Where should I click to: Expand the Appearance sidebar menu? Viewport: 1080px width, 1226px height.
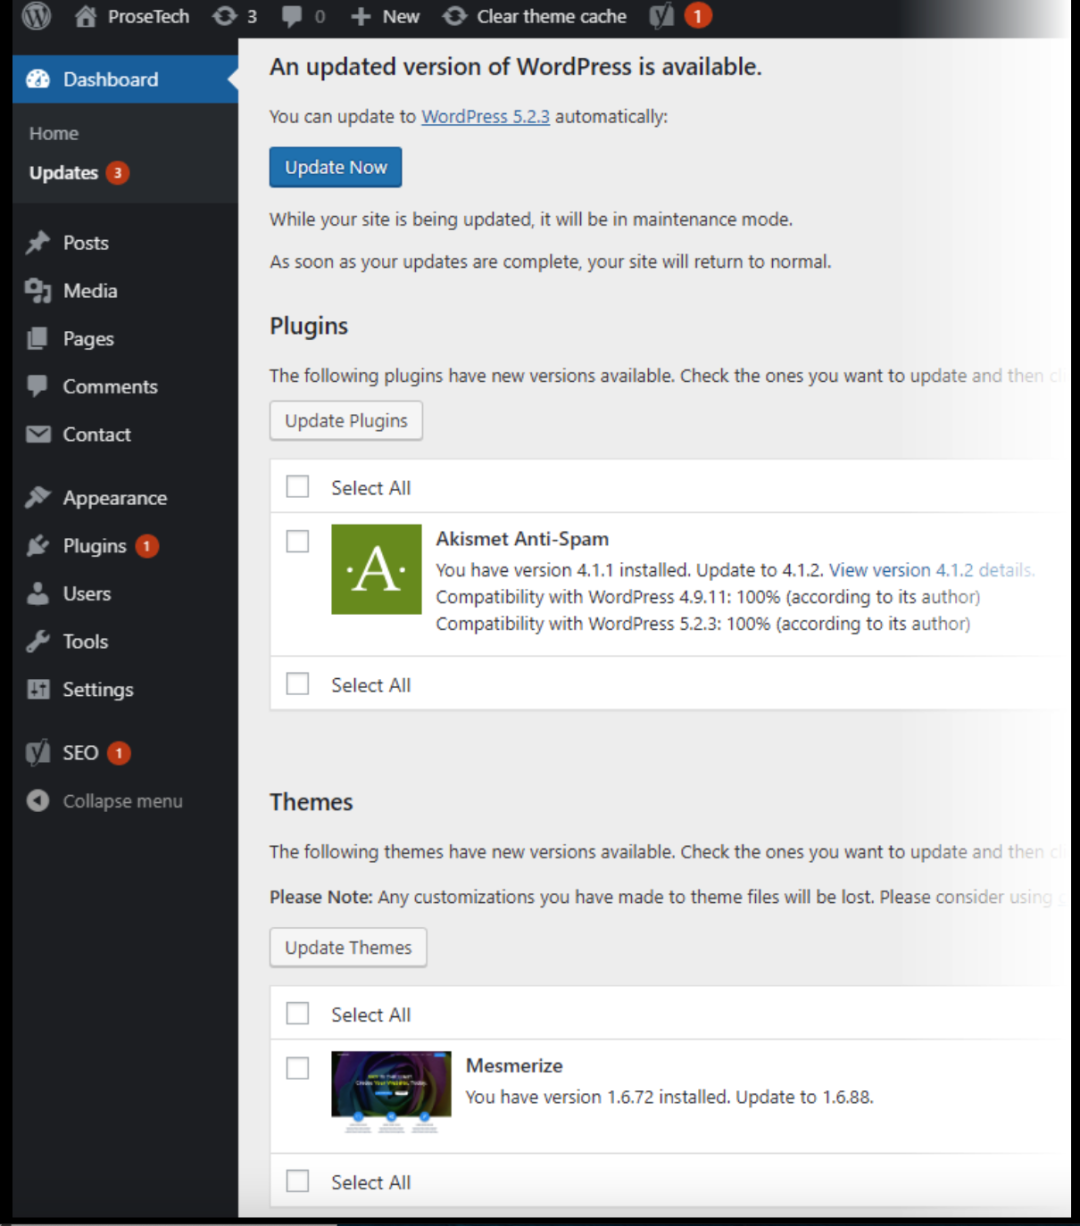(114, 498)
